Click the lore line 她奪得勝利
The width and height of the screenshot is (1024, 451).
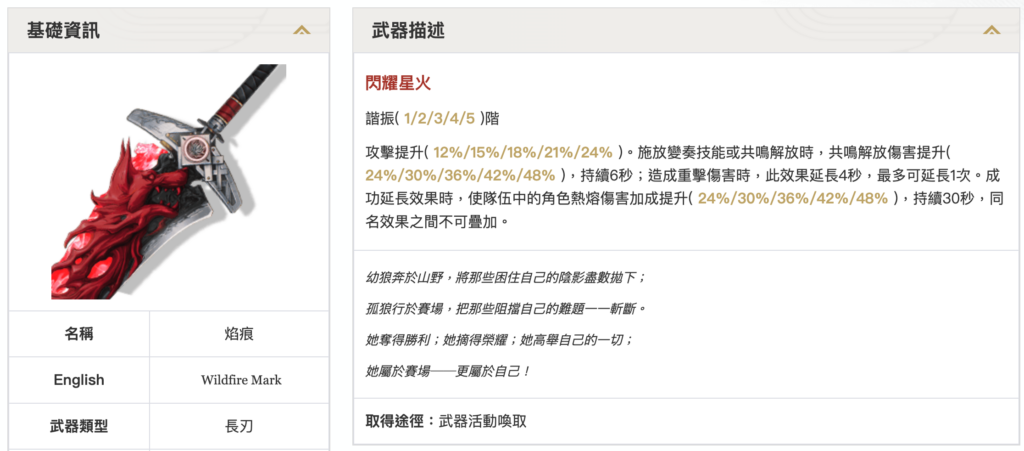[x=499, y=340]
